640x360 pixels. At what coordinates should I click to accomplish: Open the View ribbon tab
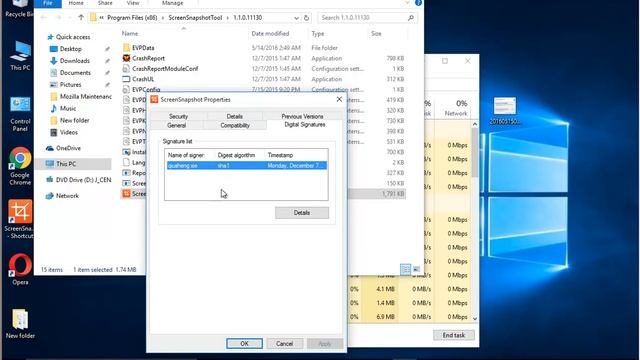[133, 3]
